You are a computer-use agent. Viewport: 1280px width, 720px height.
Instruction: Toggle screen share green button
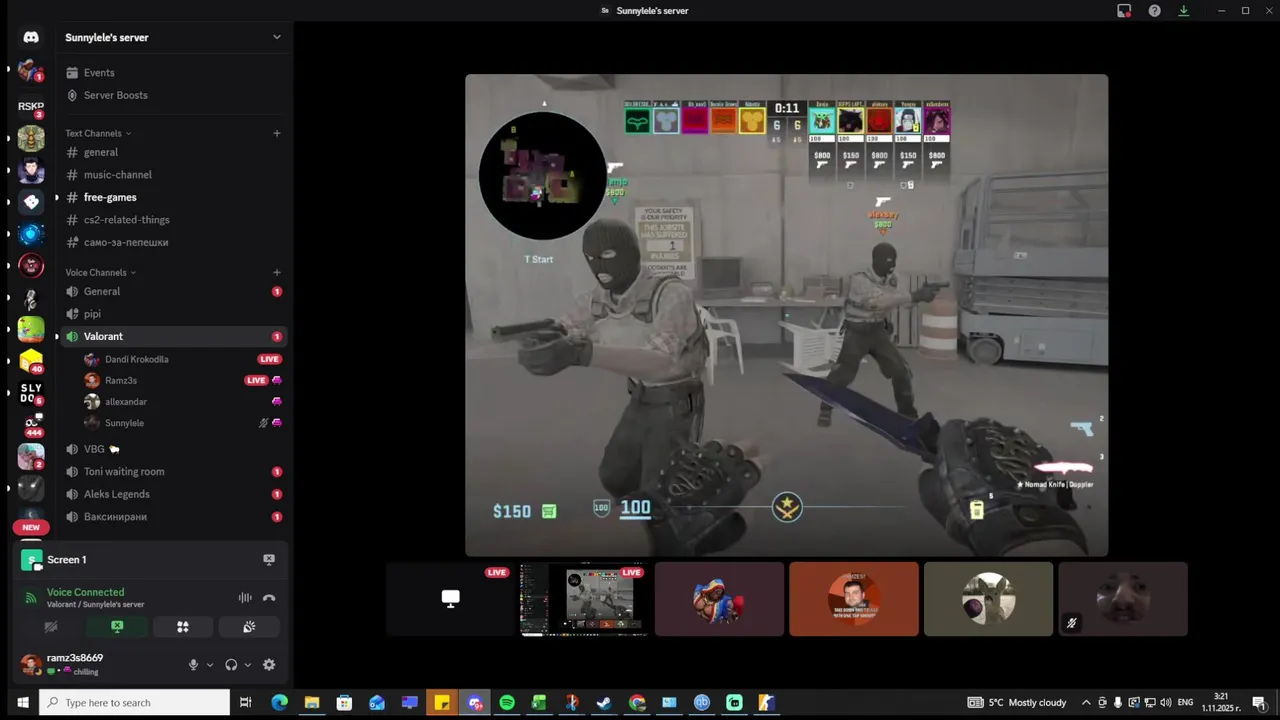pos(117,627)
